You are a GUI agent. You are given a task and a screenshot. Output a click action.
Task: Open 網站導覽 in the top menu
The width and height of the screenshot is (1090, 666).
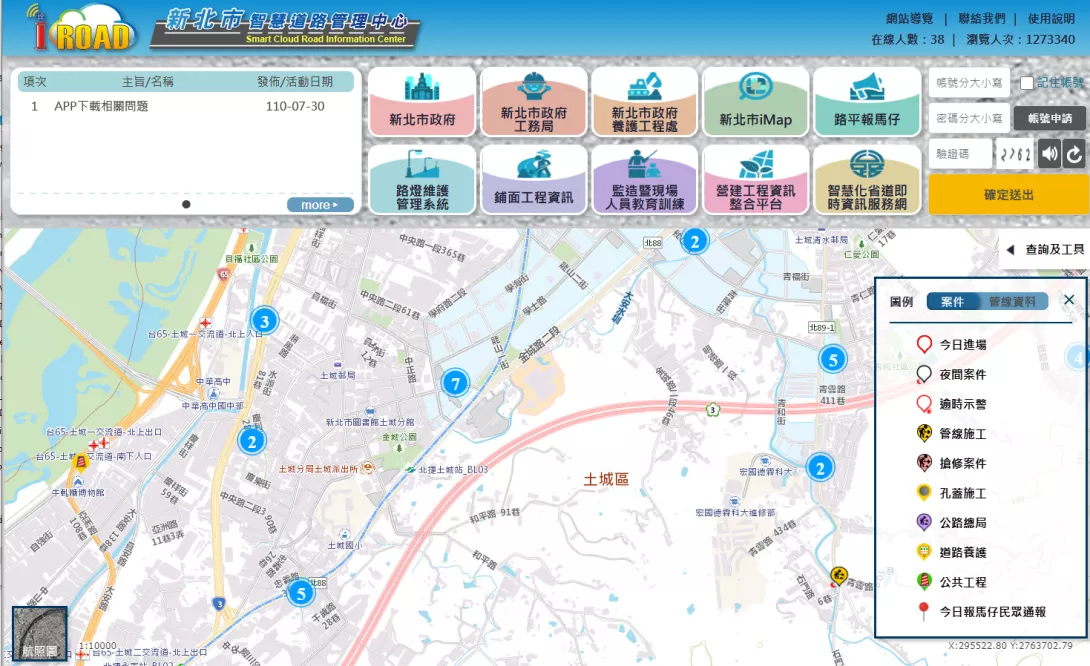(909, 19)
